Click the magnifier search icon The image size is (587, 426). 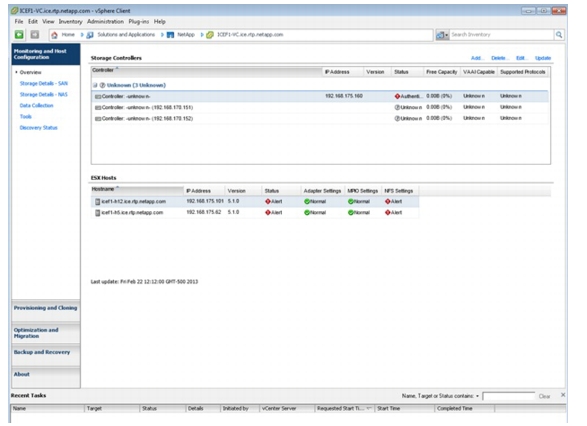559,35
